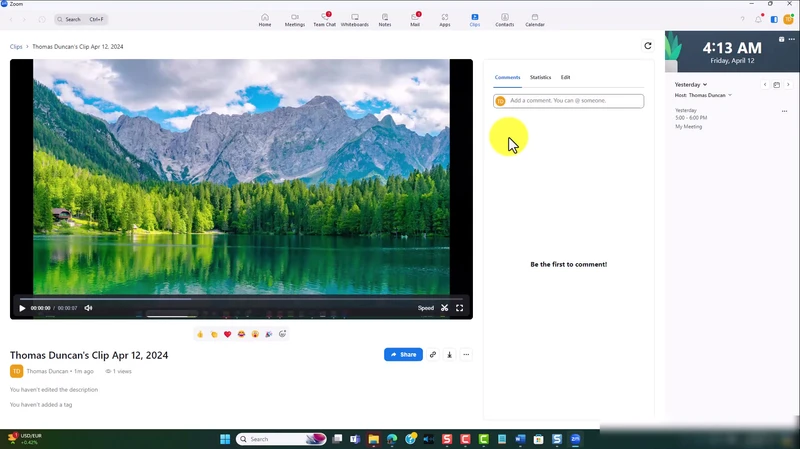Image resolution: width=800 pixels, height=449 pixels.
Task: Open the Apps section
Action: click(445, 20)
